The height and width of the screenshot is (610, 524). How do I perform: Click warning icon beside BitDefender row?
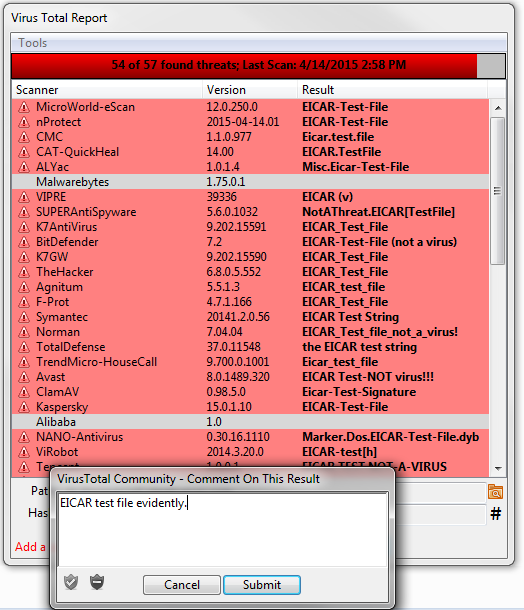point(24,242)
